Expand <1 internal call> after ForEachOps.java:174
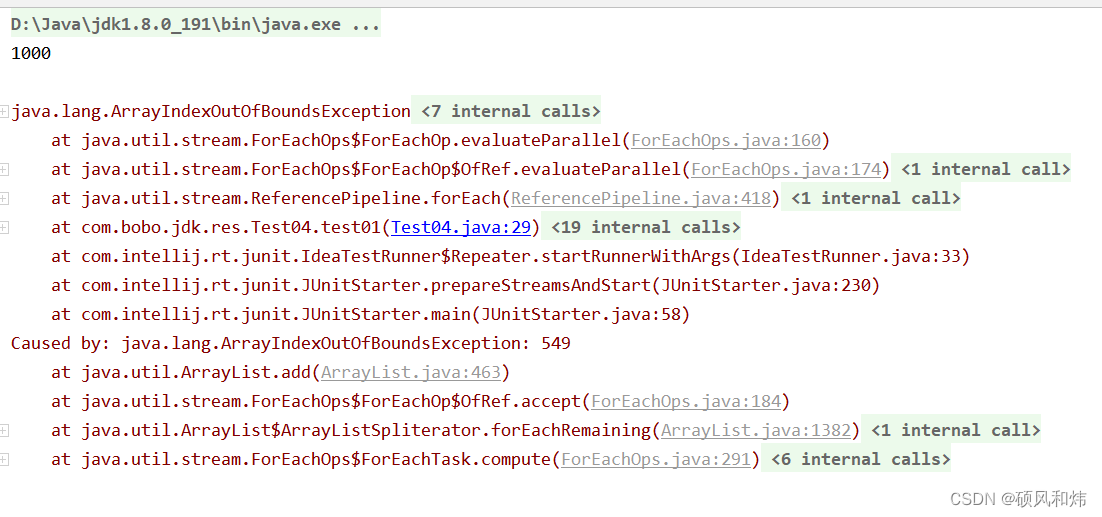This screenshot has height=517, width=1102. tap(985, 169)
